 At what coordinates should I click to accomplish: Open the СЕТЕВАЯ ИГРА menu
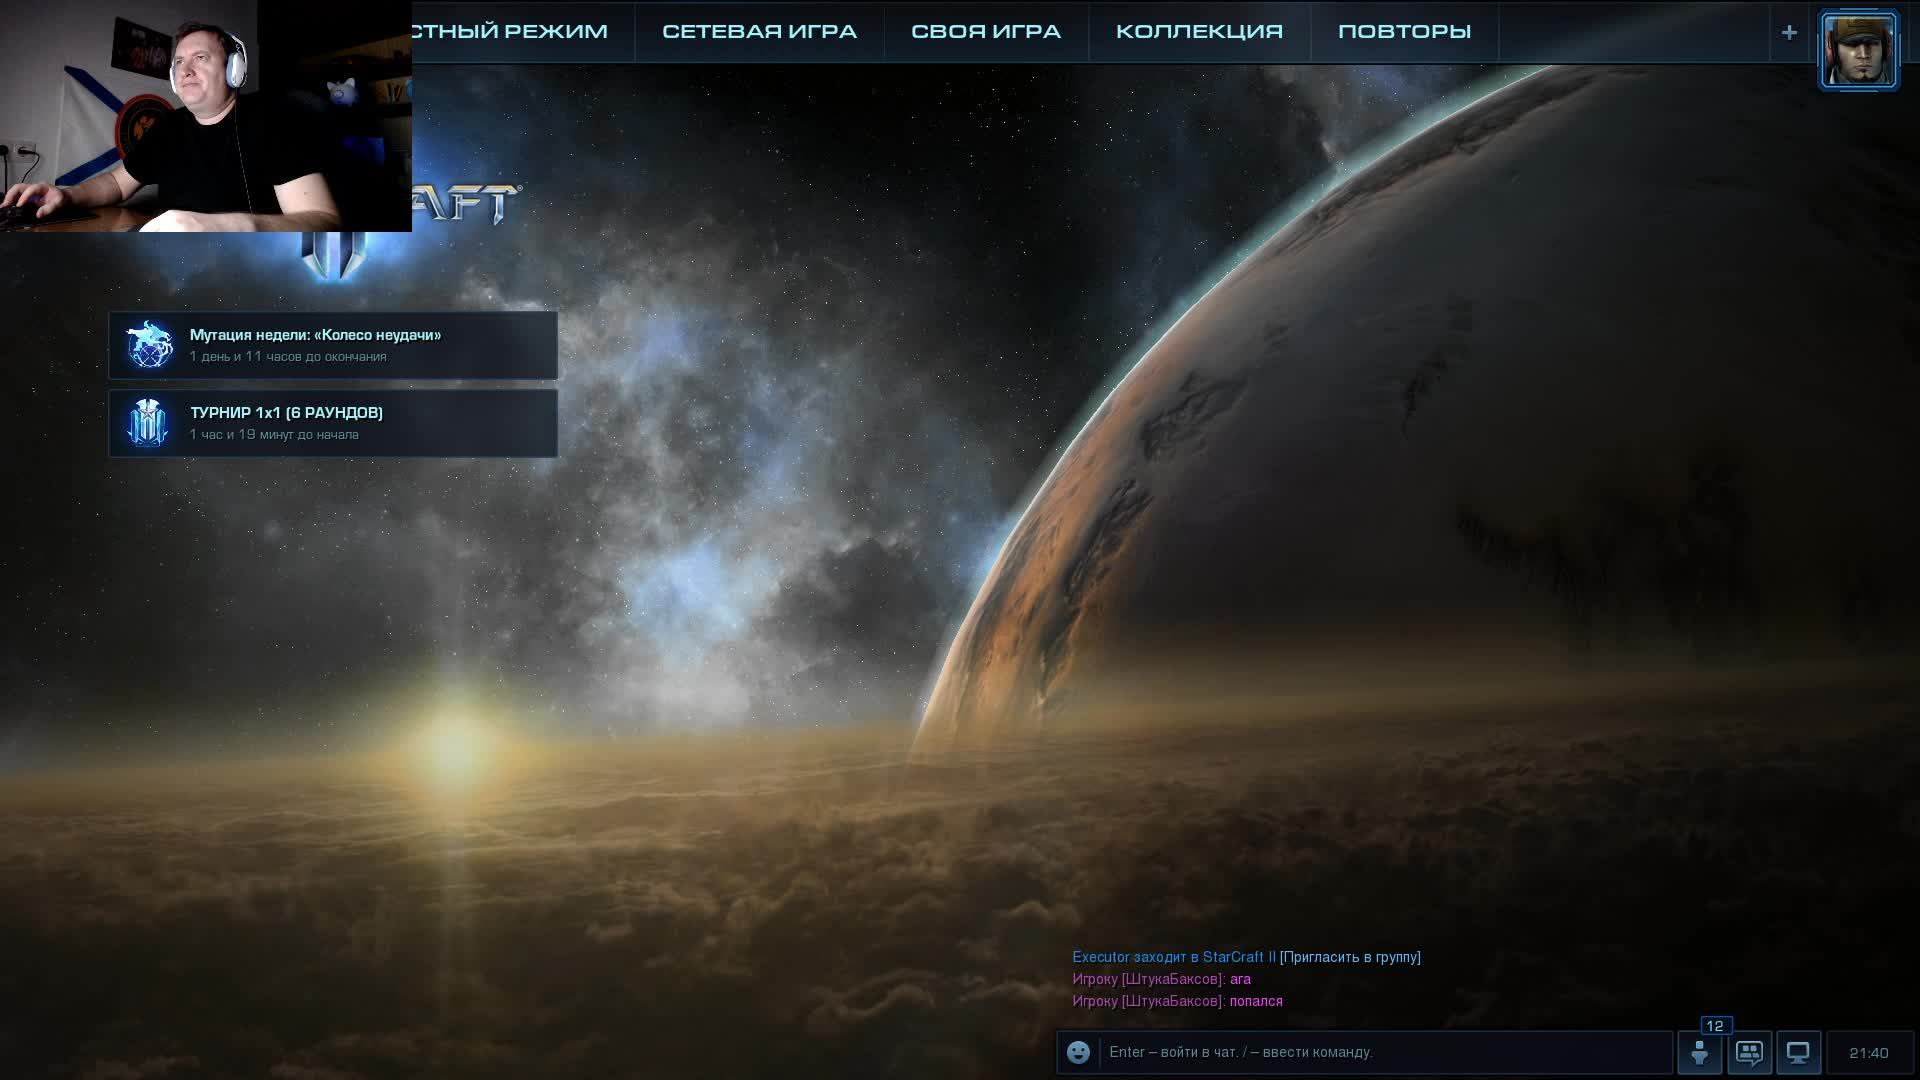click(x=757, y=31)
